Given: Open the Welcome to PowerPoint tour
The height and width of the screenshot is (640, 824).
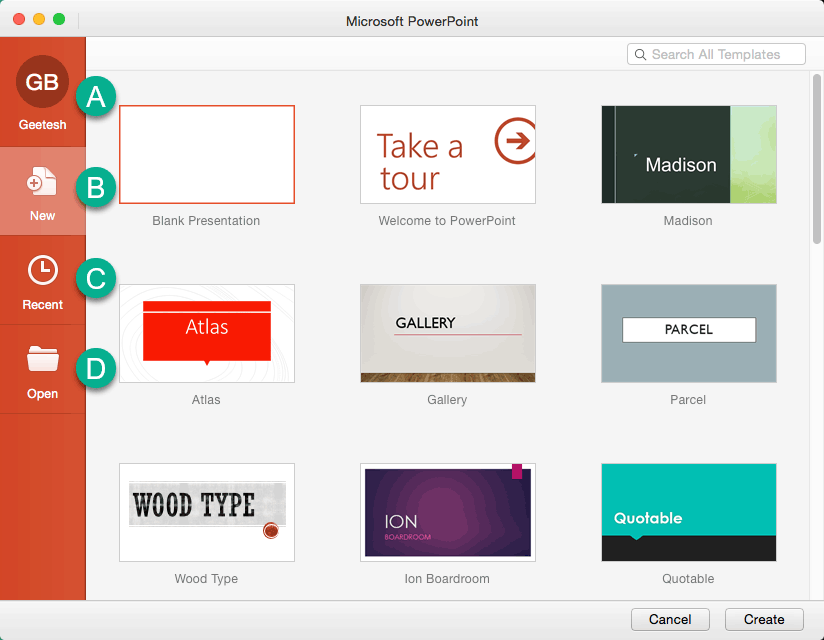Looking at the screenshot, I should tap(447, 154).
